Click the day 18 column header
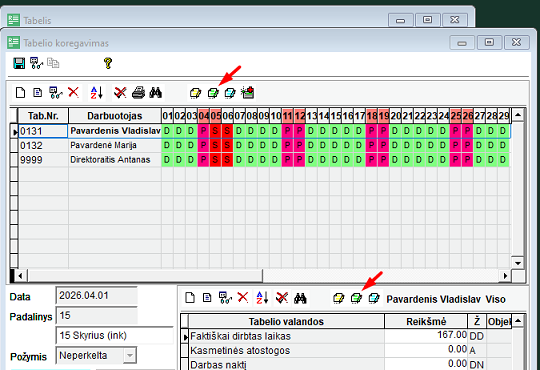This screenshot has height=370, width=540. coord(372,116)
